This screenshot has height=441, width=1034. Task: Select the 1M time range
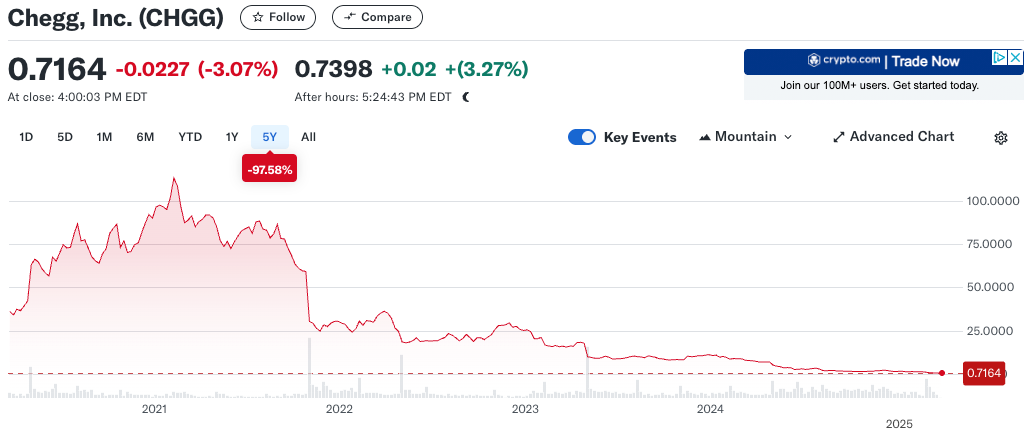point(104,137)
